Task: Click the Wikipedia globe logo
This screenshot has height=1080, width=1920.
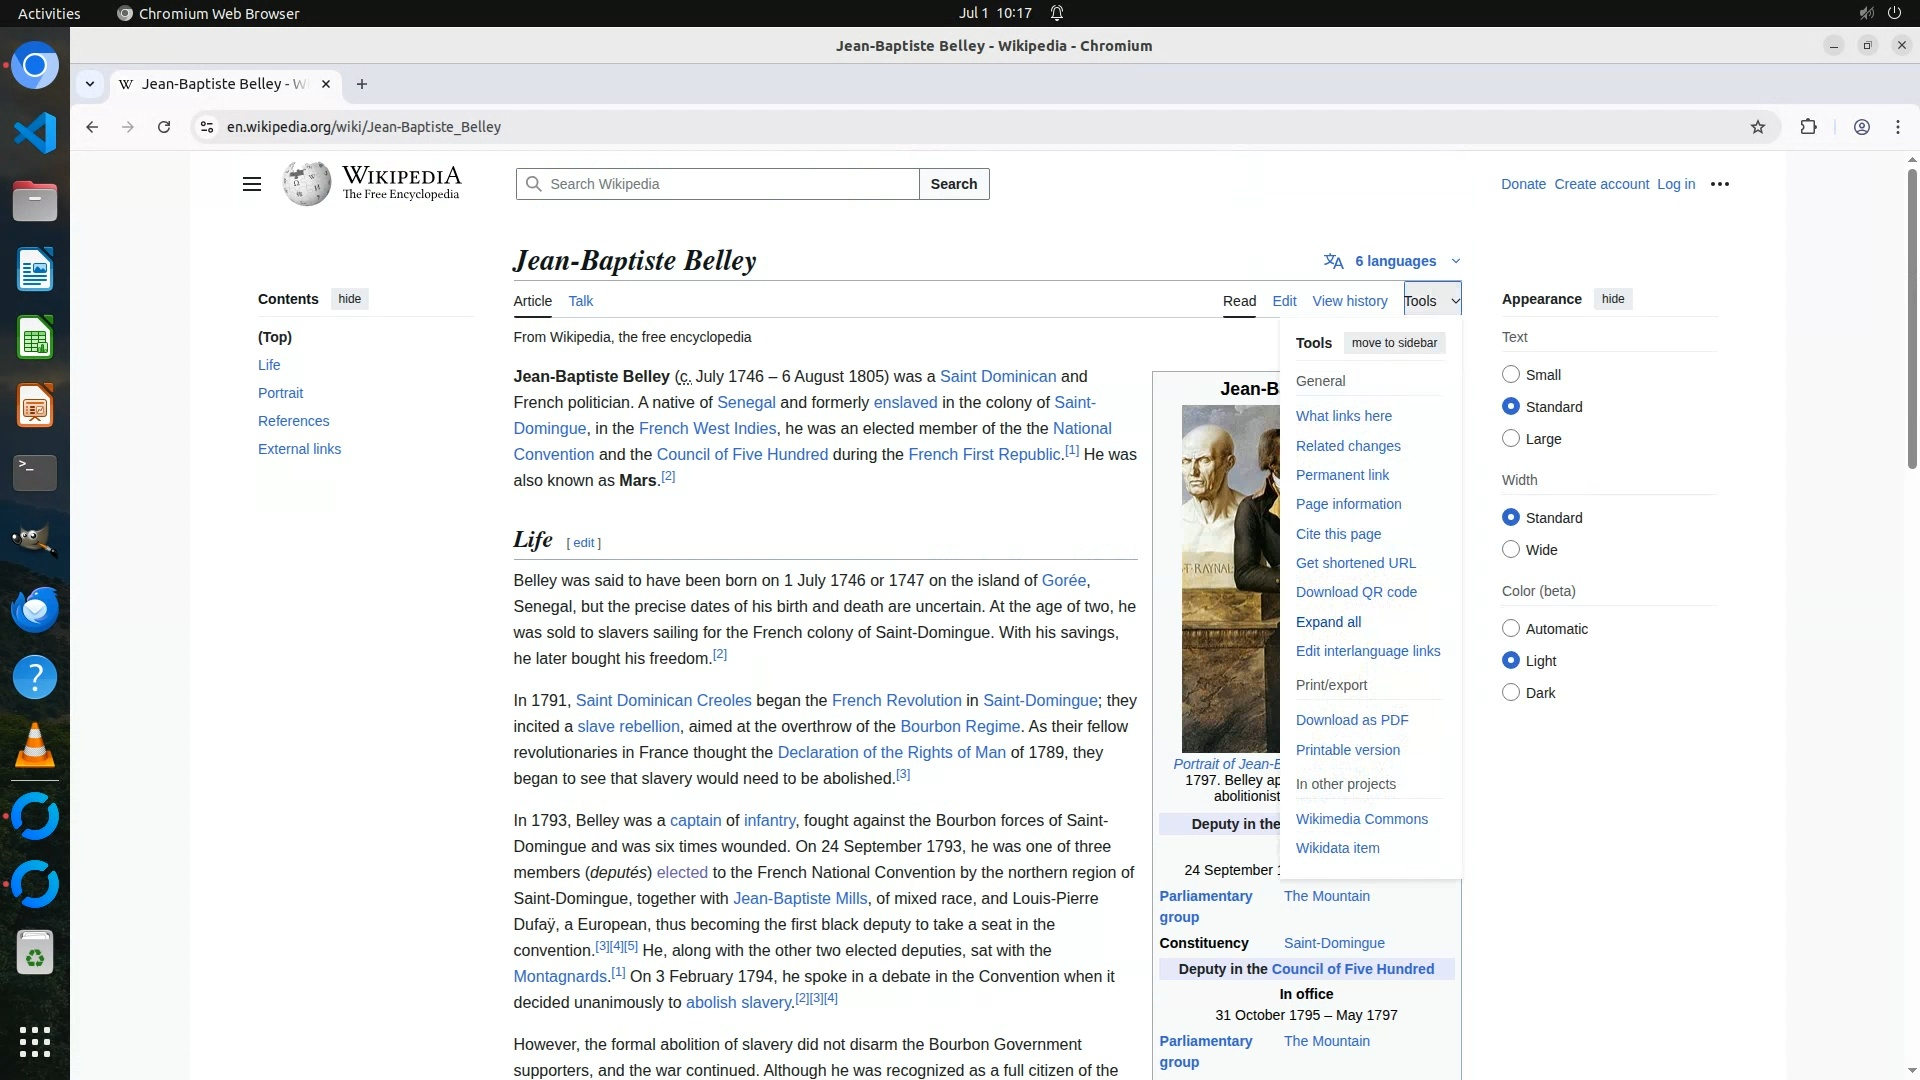Action: [x=307, y=184]
